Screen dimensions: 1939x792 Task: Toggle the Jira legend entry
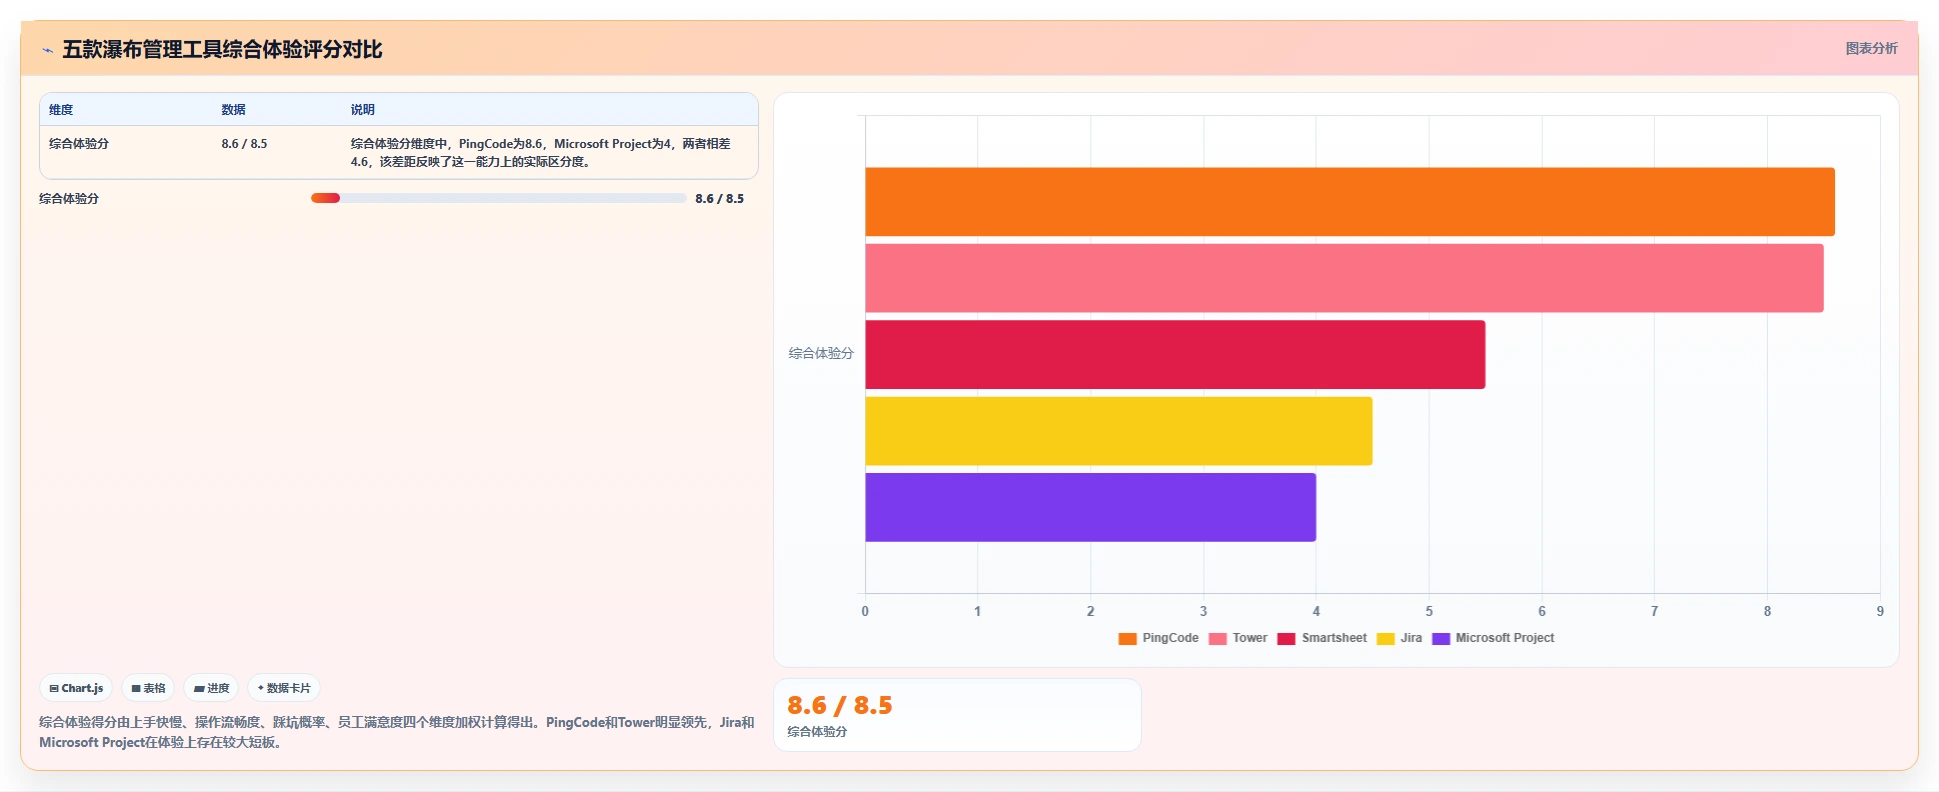click(1399, 638)
